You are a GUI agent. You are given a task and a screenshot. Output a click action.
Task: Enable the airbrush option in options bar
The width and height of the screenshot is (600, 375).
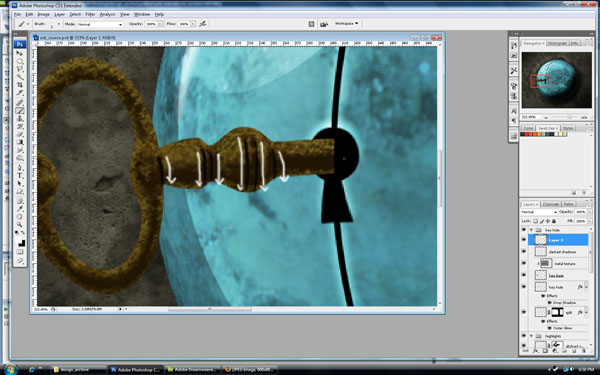(203, 24)
